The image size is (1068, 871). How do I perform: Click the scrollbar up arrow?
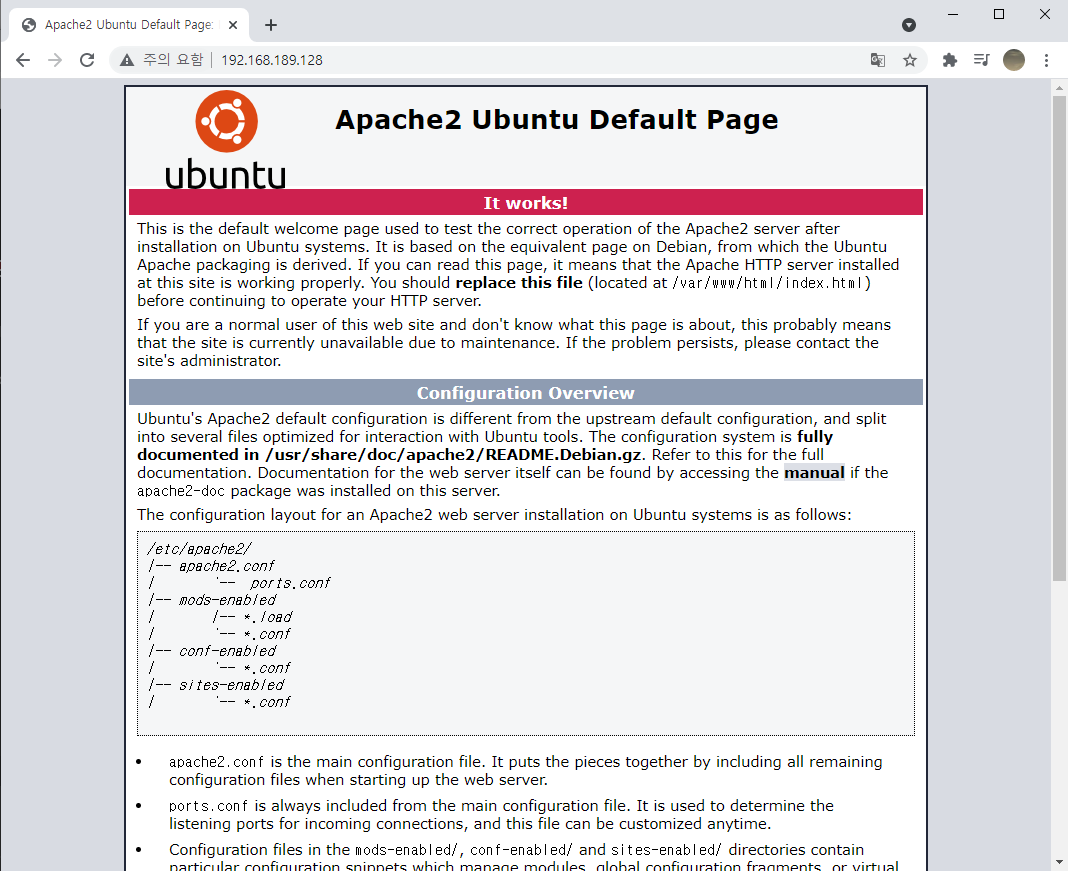click(1059, 87)
